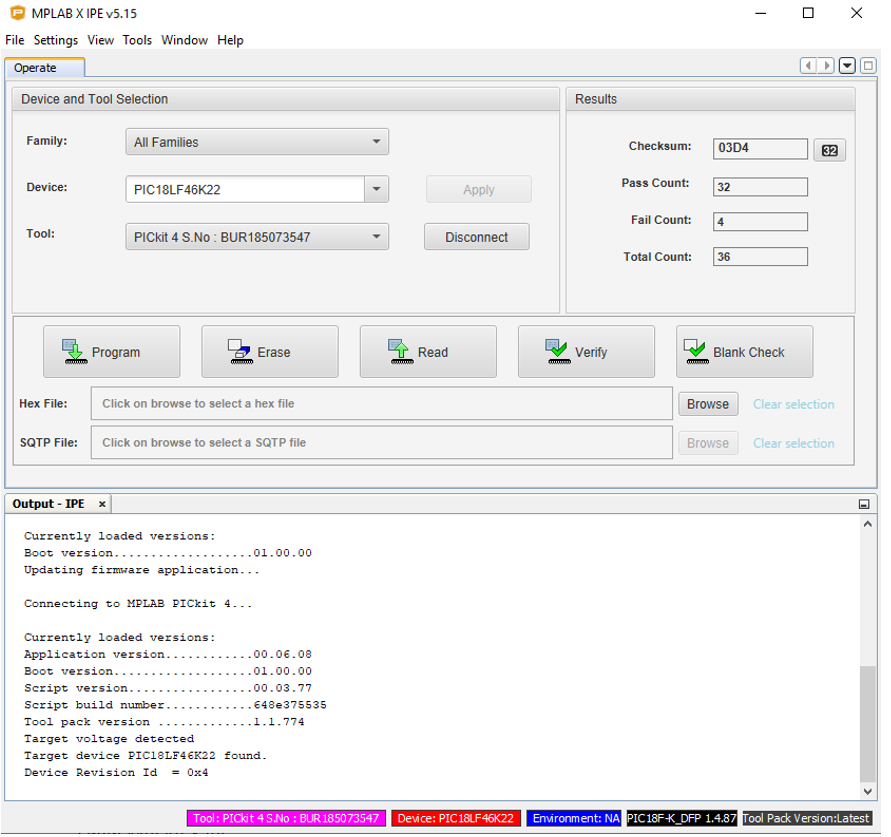Open the Window menu
The width and height of the screenshot is (891, 837).
[x=185, y=40]
